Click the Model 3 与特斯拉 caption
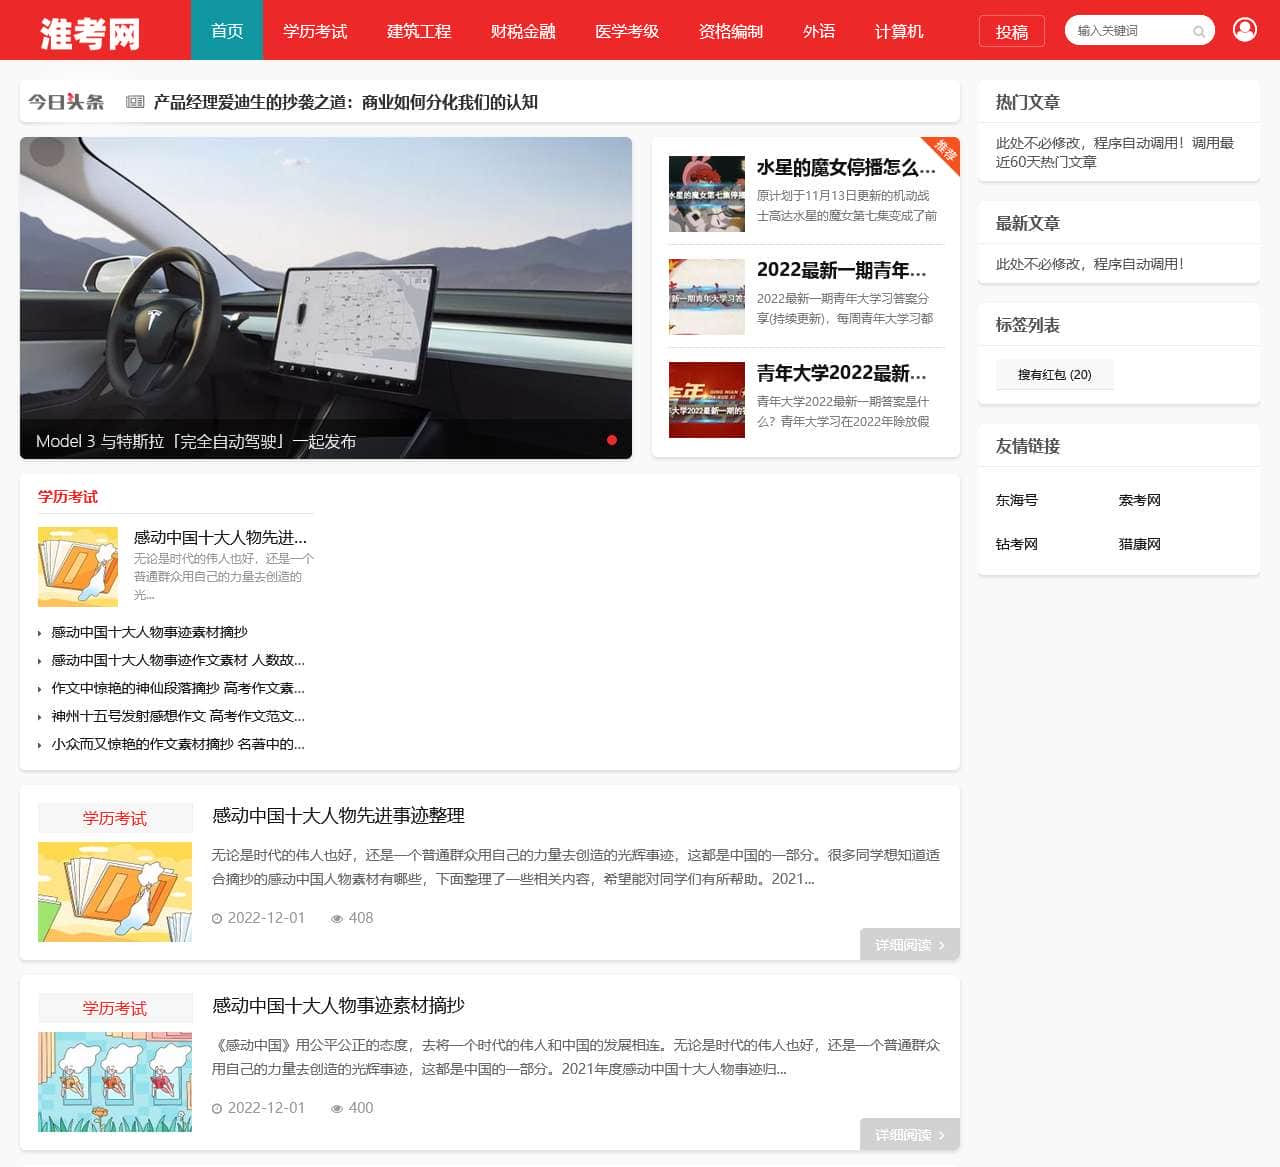Screen dimensions: 1280x1167 click(196, 441)
